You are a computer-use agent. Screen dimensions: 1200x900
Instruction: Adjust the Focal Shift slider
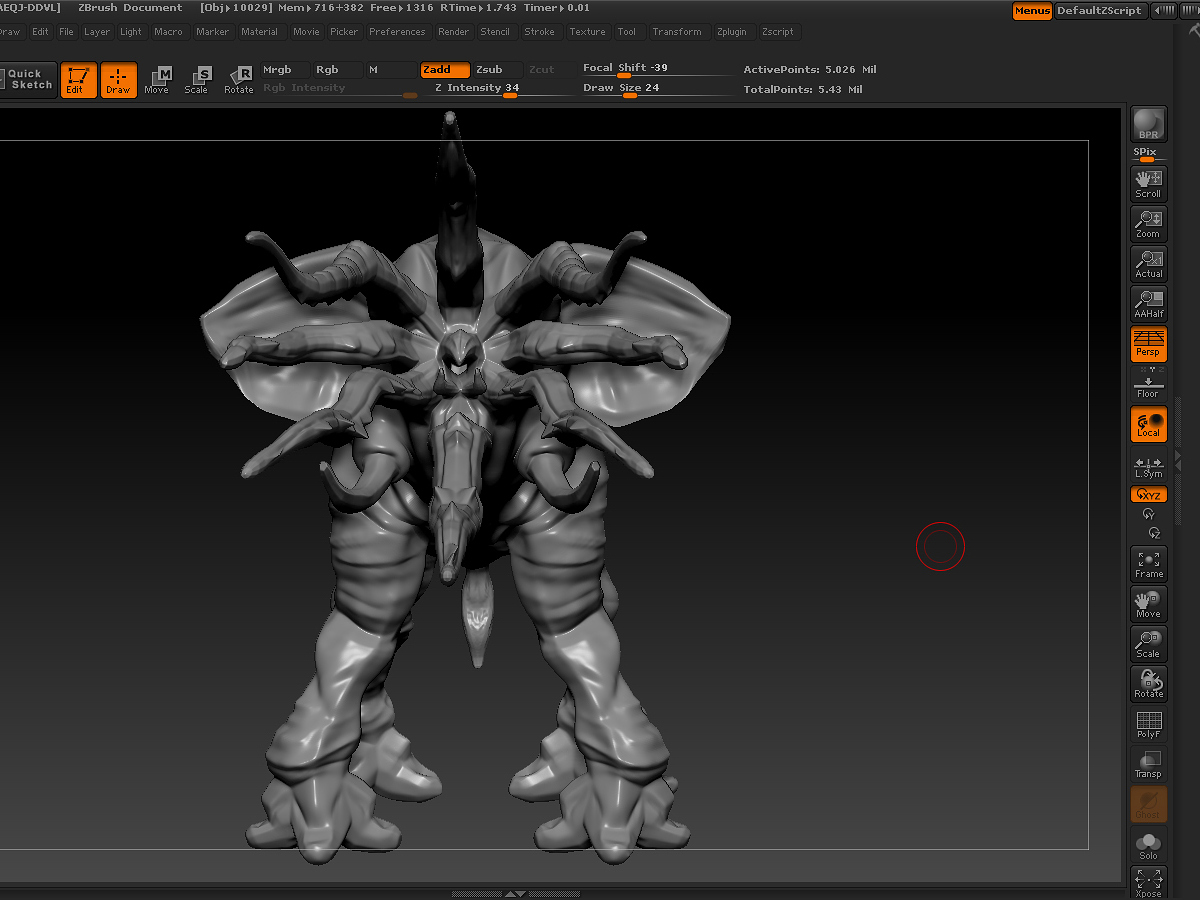(x=656, y=69)
